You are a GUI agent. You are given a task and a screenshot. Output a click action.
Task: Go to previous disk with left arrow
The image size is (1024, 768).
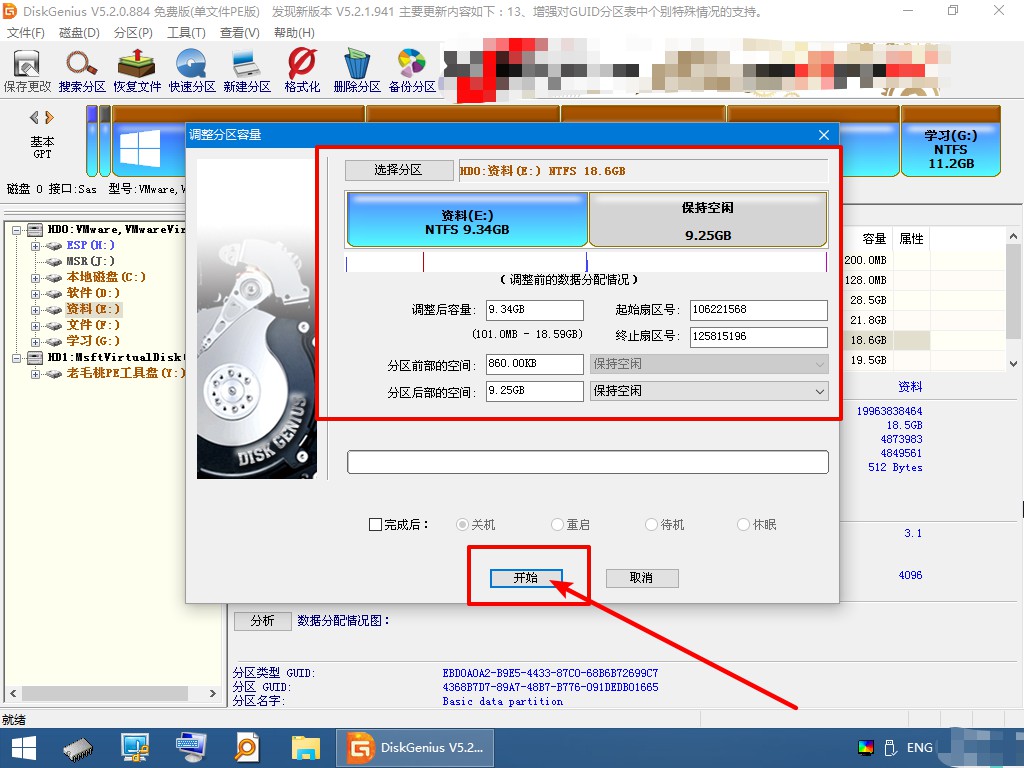point(34,118)
